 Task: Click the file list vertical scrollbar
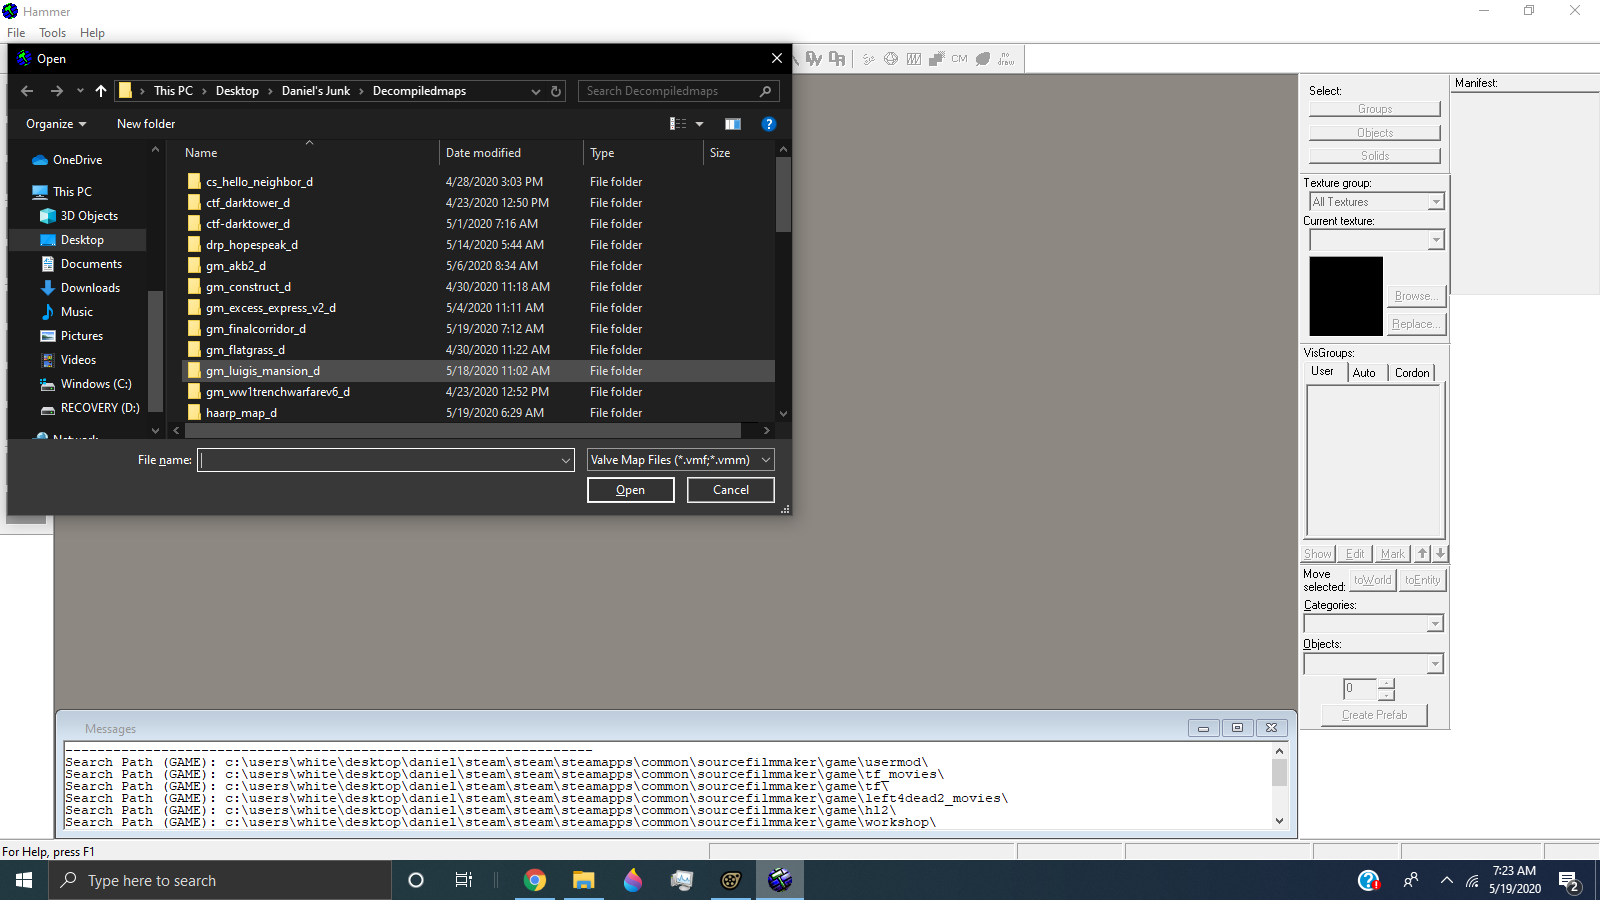click(x=783, y=194)
